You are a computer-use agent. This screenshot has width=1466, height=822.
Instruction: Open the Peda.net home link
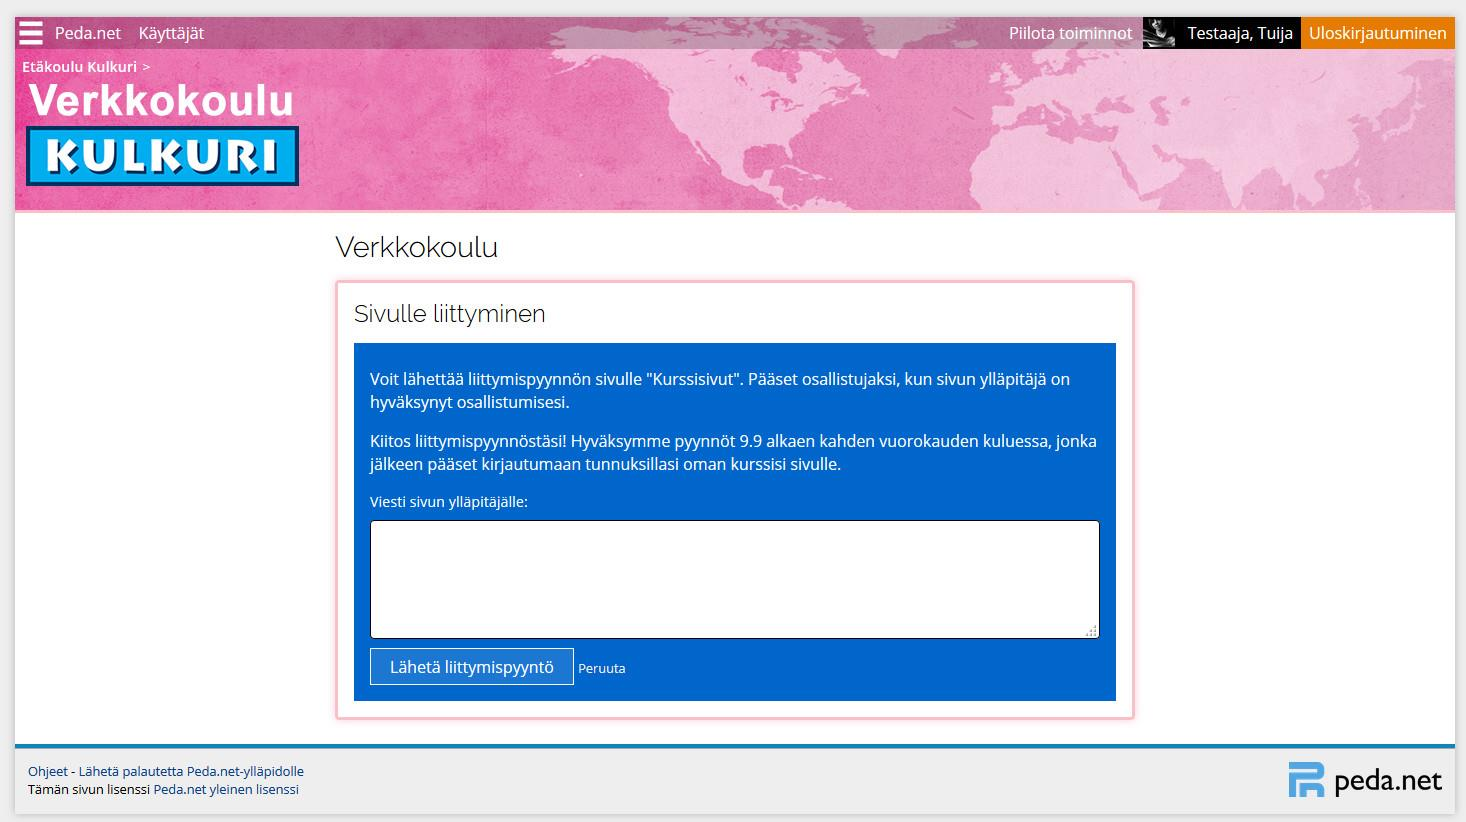coord(87,33)
